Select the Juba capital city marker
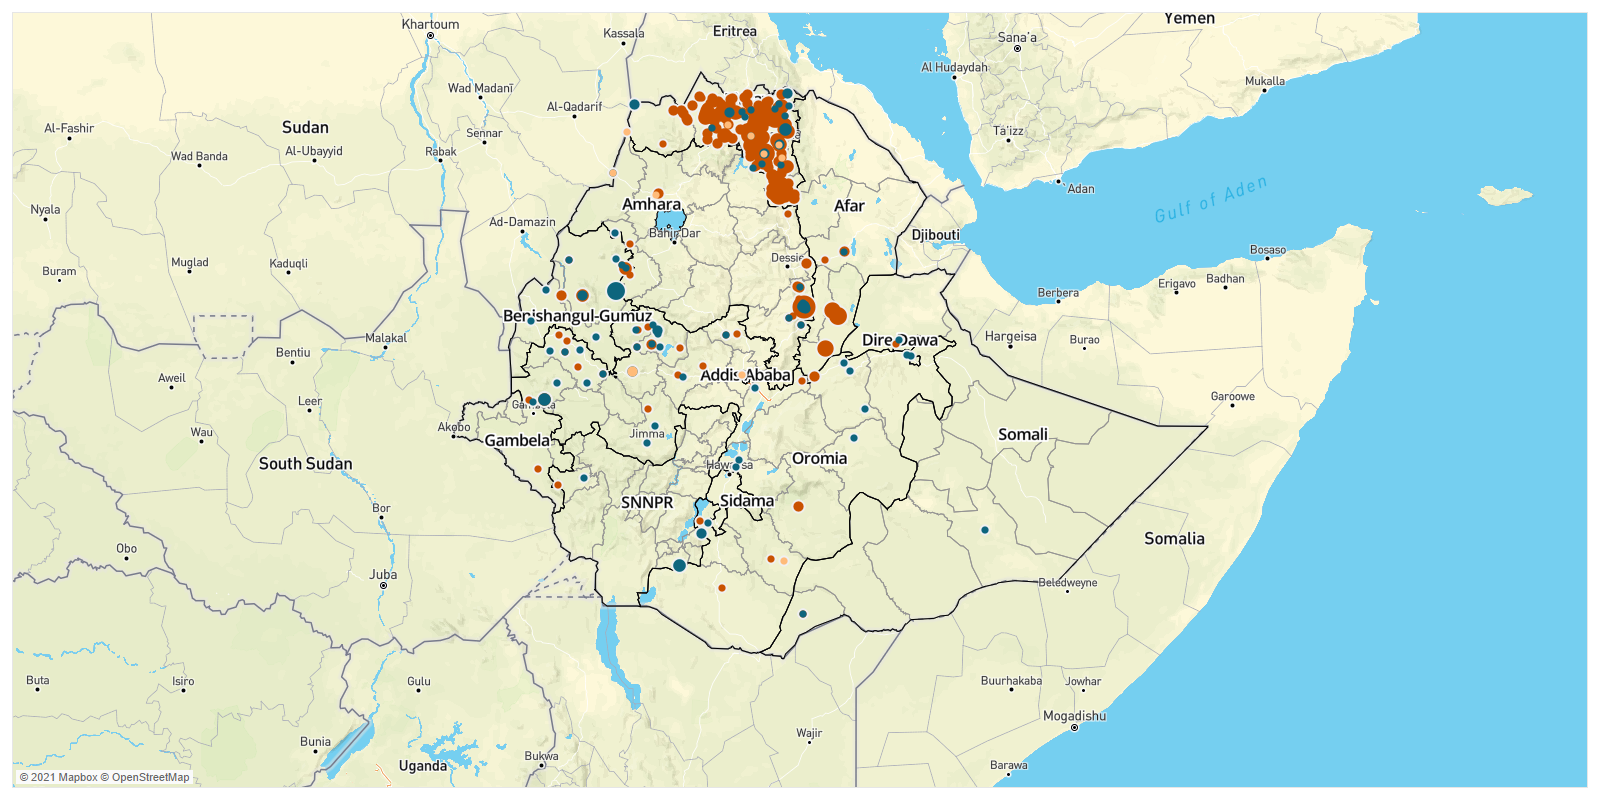Image resolution: width=1600 pixels, height=800 pixels. (383, 586)
